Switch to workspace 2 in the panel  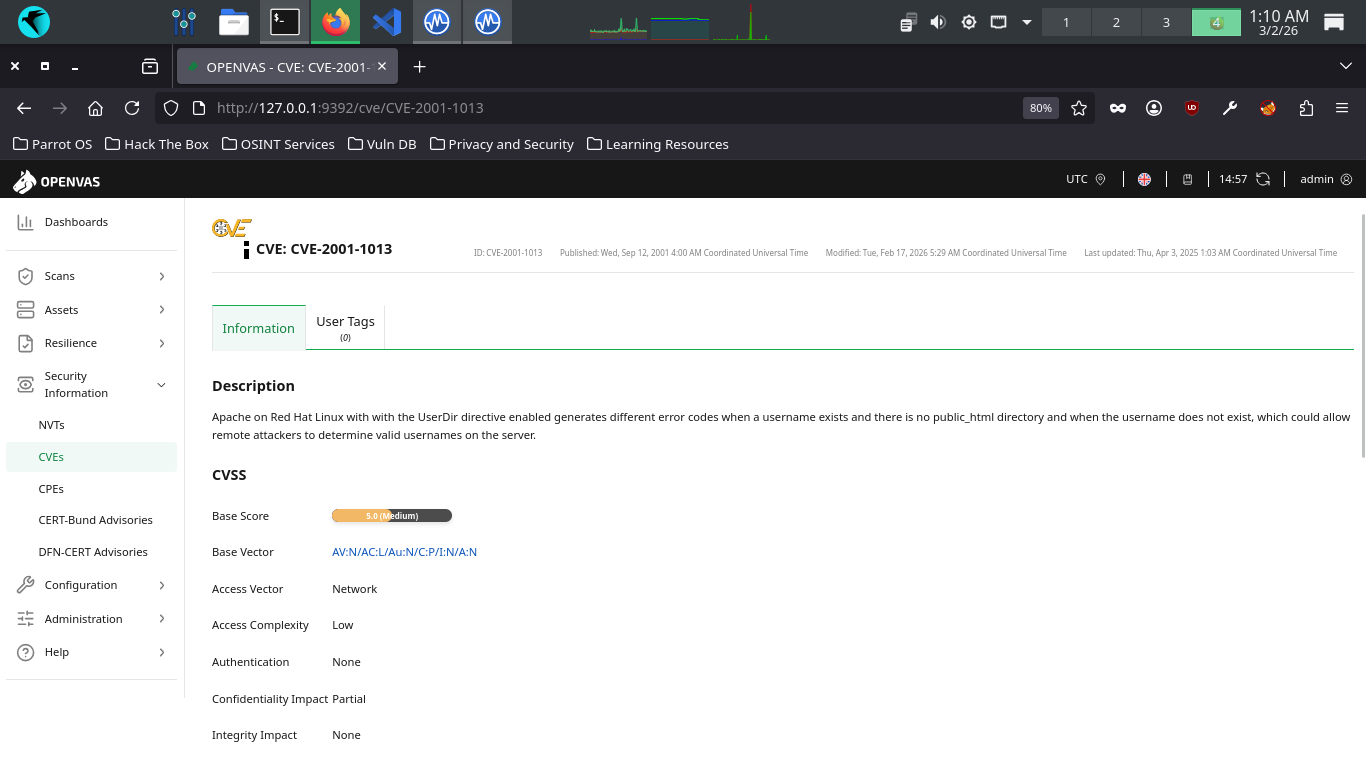(1116, 22)
